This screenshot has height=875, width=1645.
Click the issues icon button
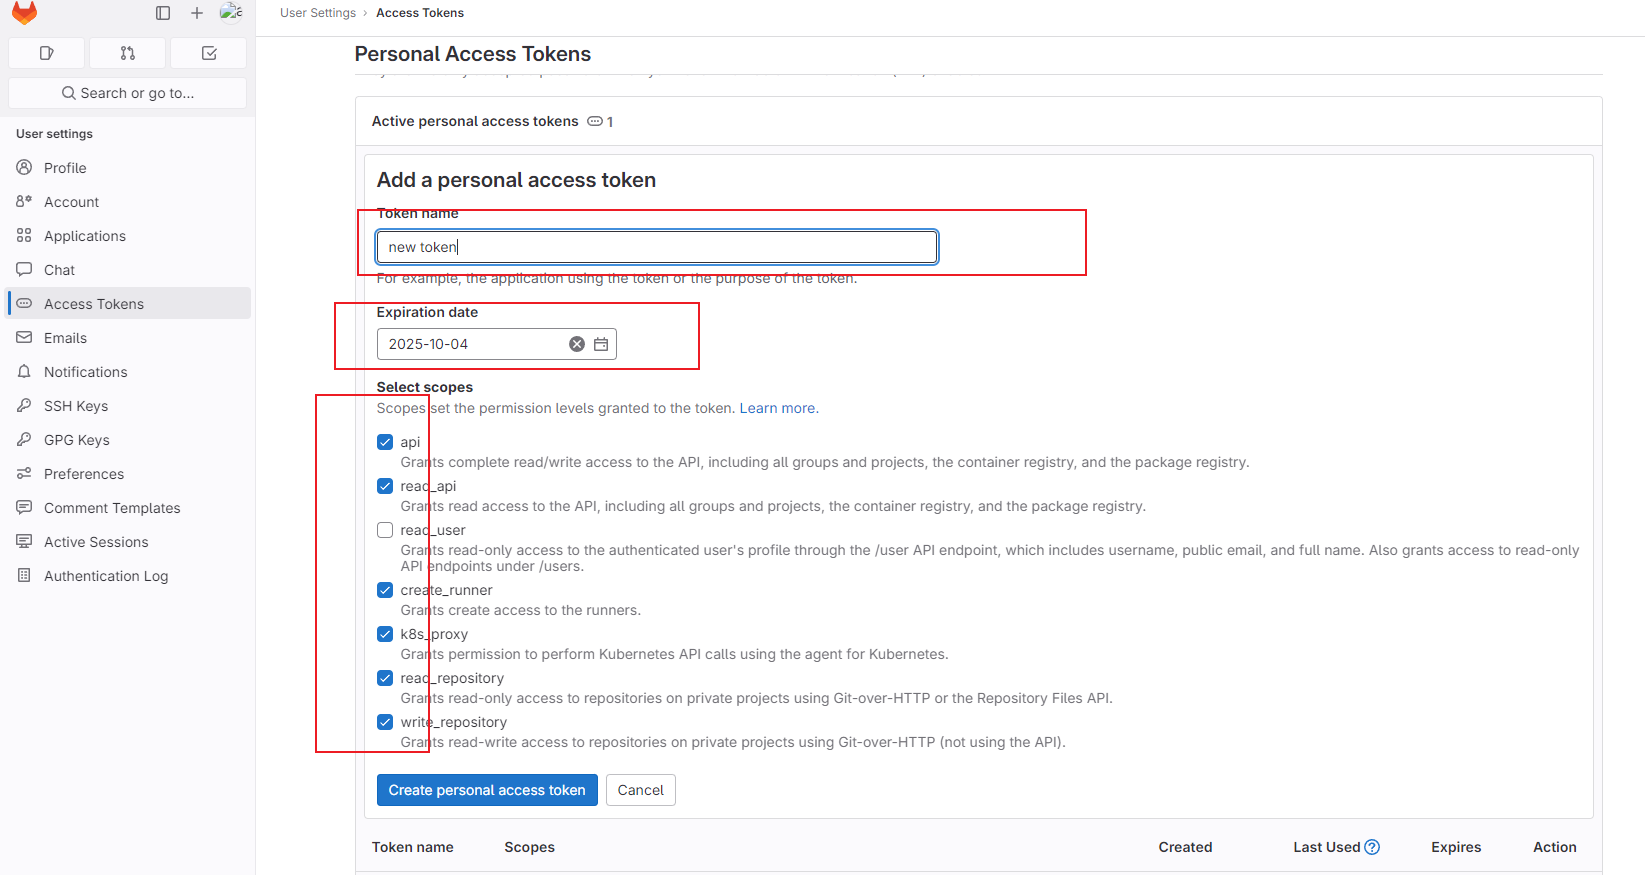pos(46,52)
